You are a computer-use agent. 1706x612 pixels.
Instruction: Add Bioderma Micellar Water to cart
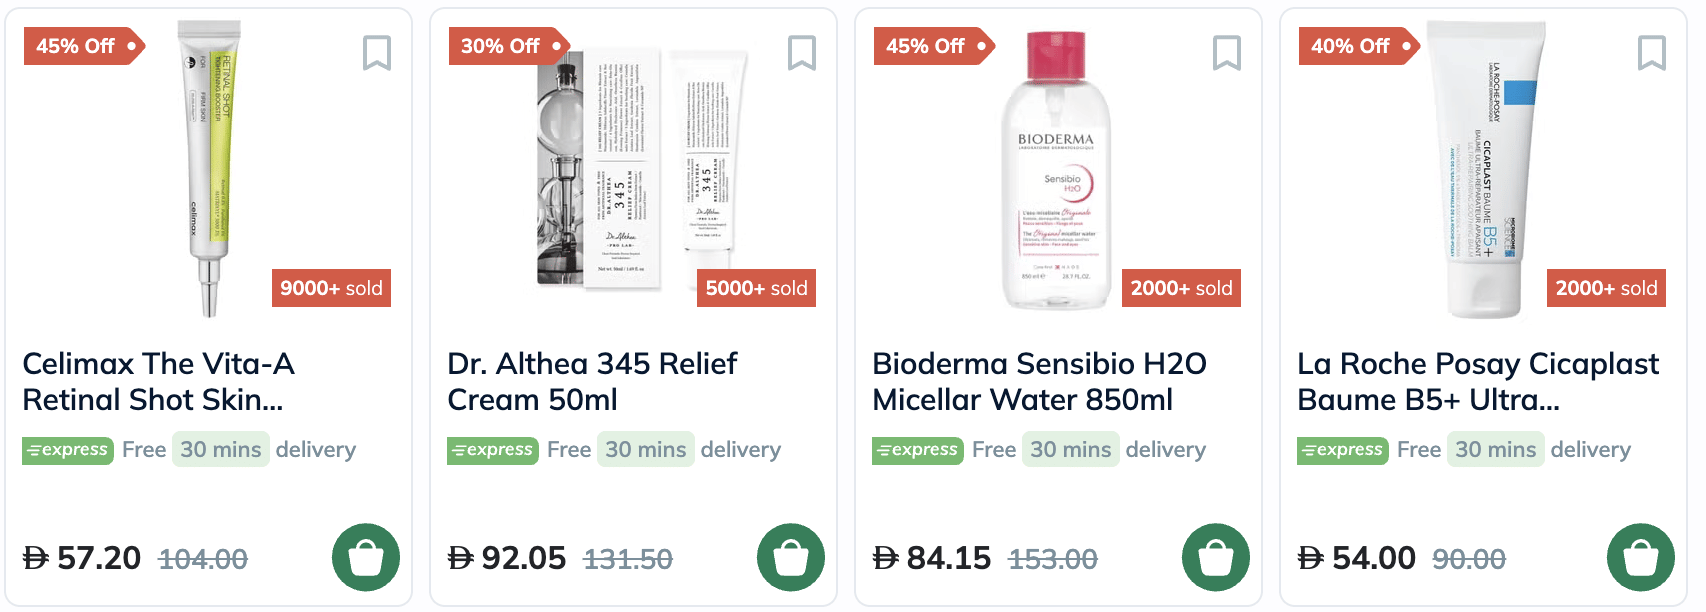1216,557
